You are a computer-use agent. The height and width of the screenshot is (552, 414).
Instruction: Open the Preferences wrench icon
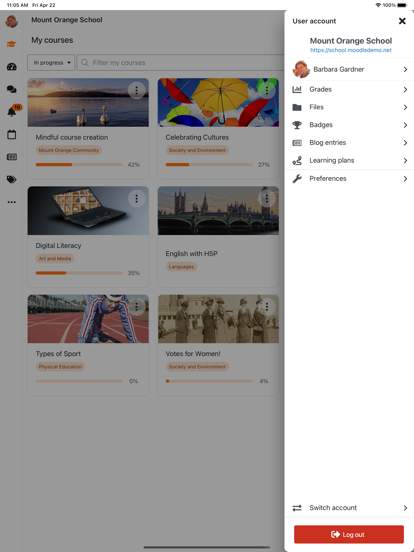297,178
